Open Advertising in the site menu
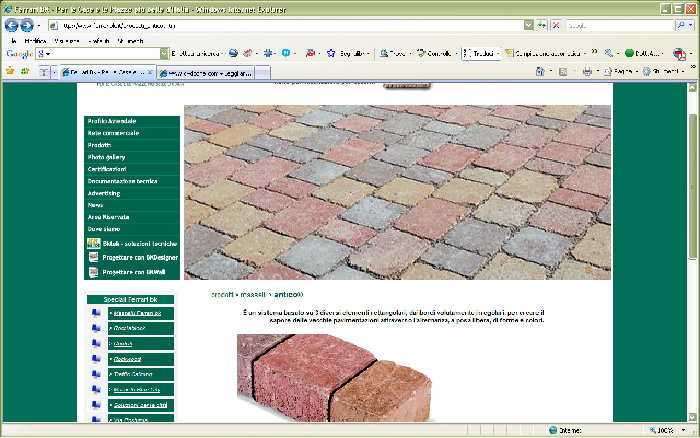 132,193
